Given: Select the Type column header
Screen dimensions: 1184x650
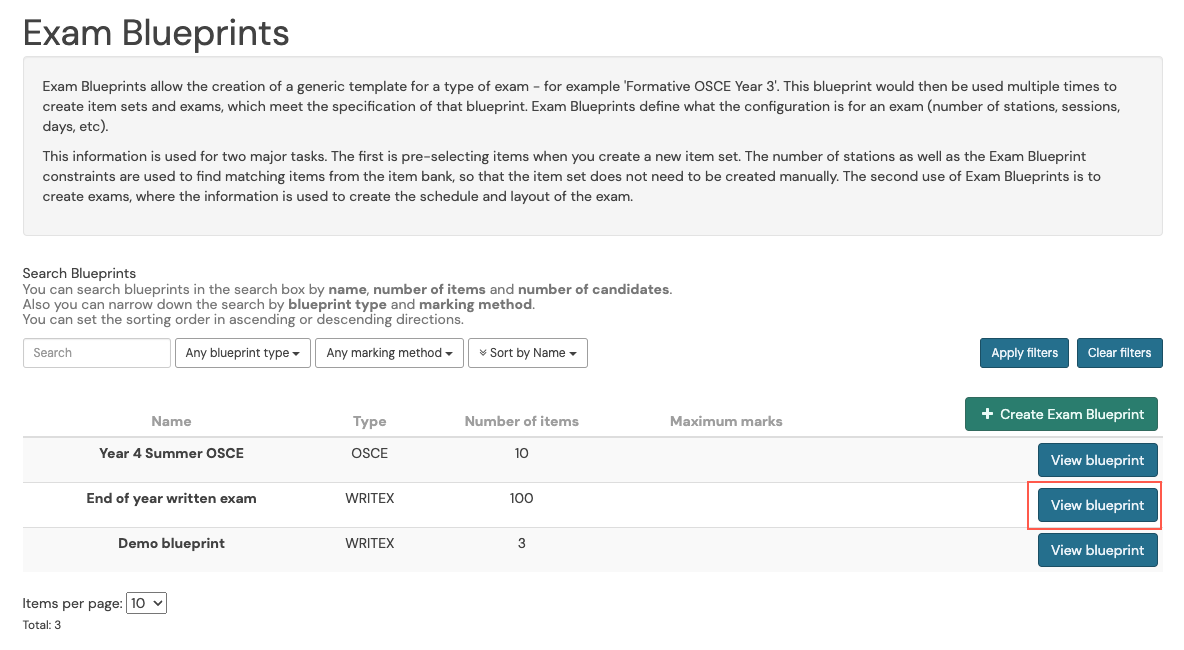Looking at the screenshot, I should click(369, 421).
